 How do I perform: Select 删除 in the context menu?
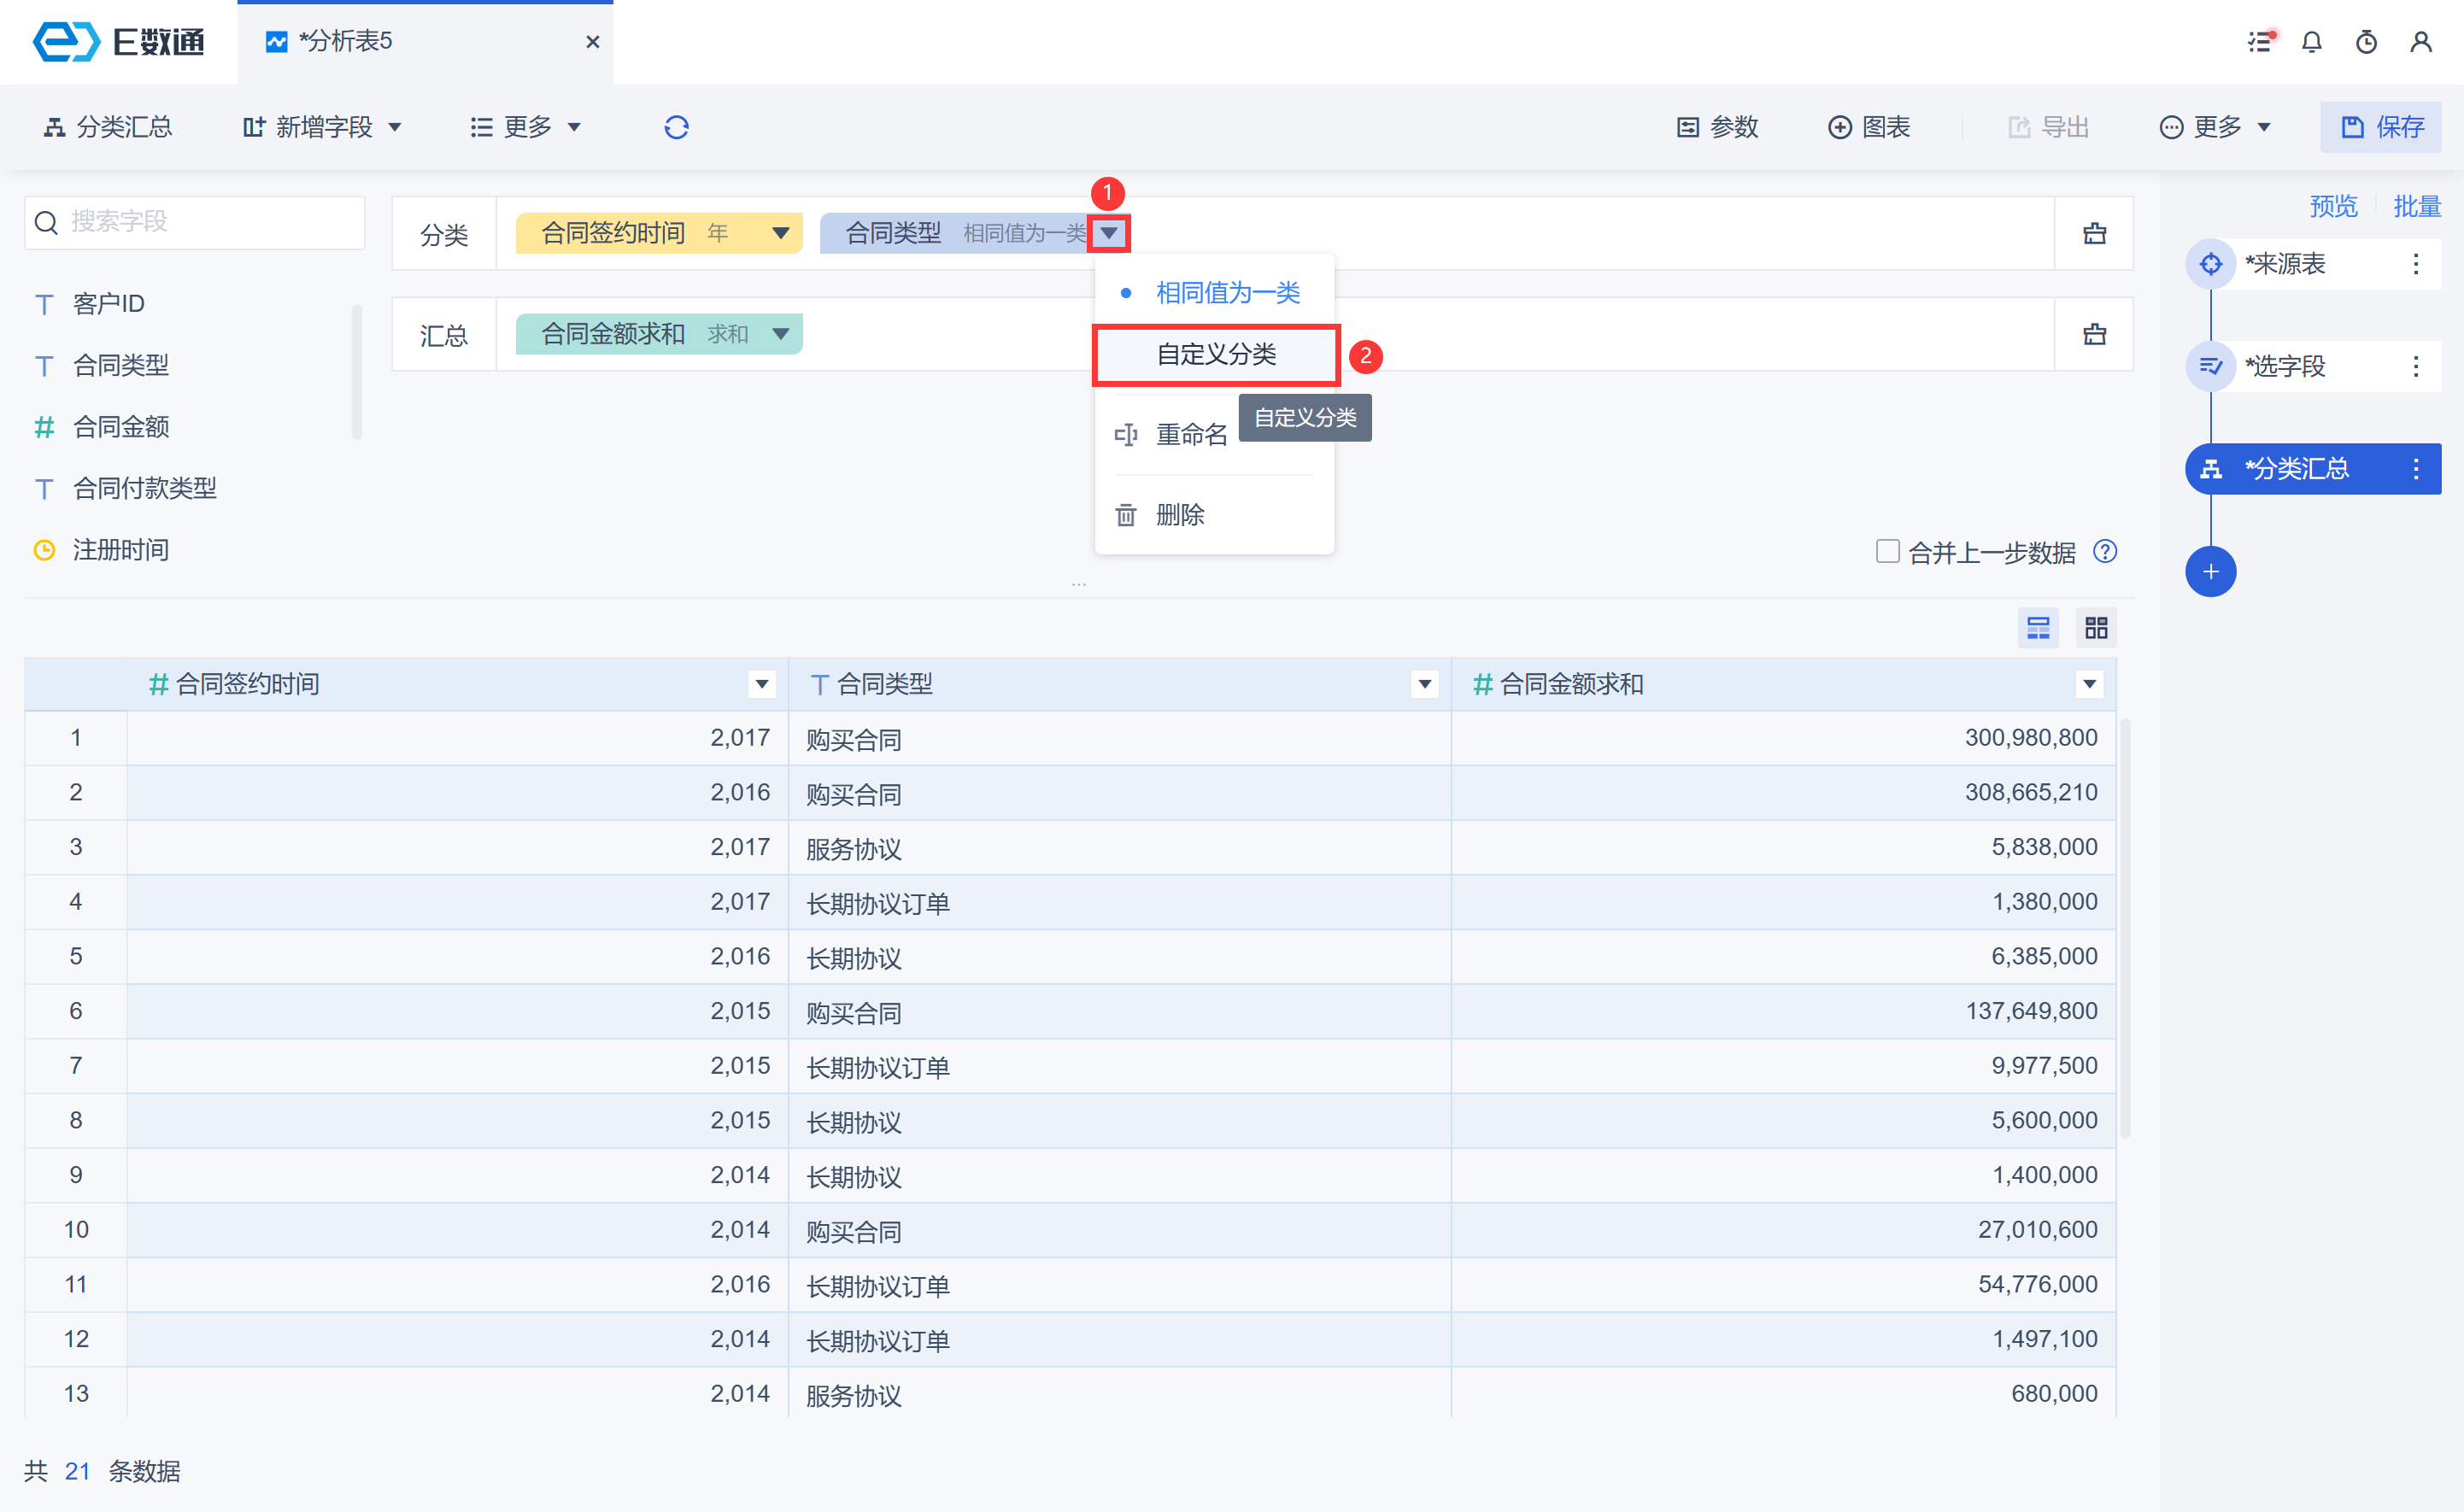[1179, 515]
